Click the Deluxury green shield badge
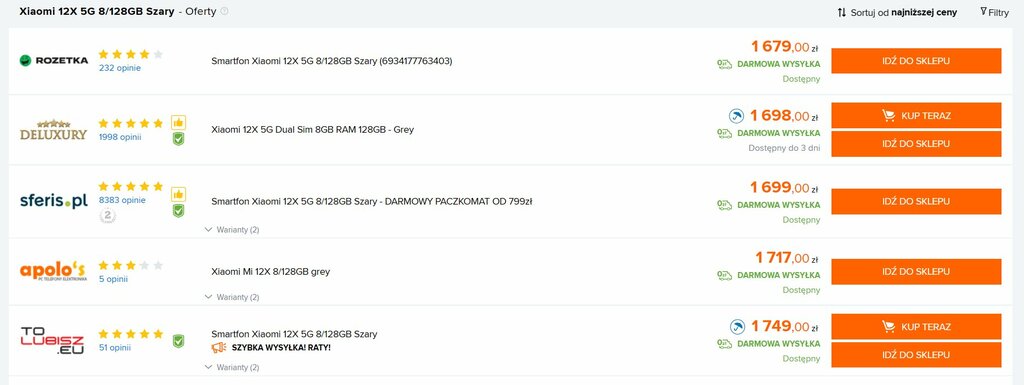 (178, 138)
